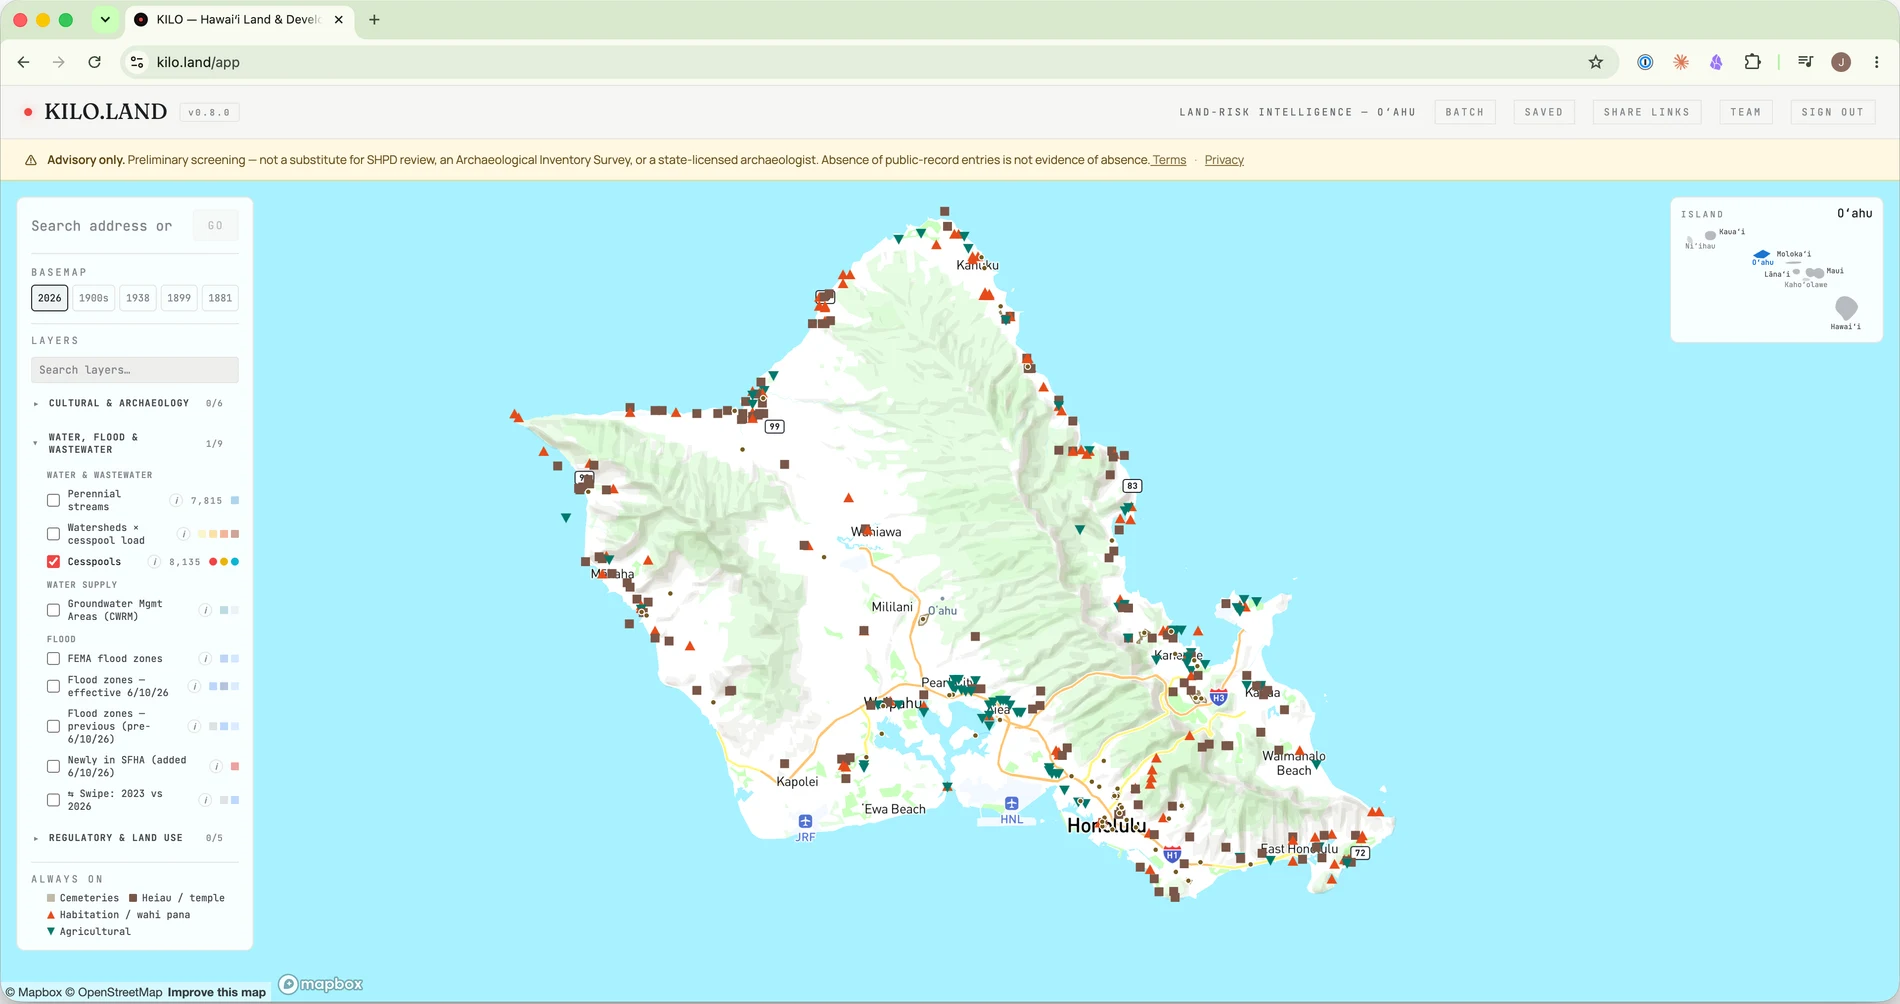
Task: Open the Saved page
Action: pos(1544,112)
